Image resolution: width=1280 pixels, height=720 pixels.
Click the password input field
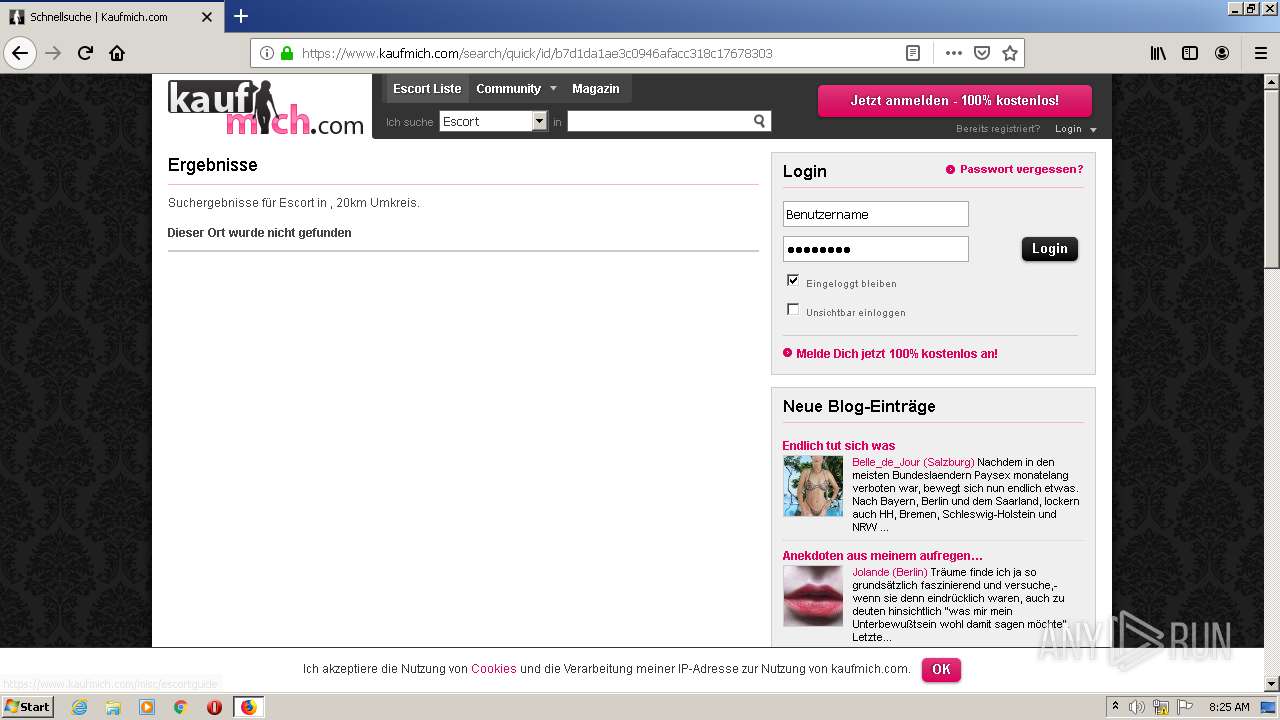click(876, 249)
